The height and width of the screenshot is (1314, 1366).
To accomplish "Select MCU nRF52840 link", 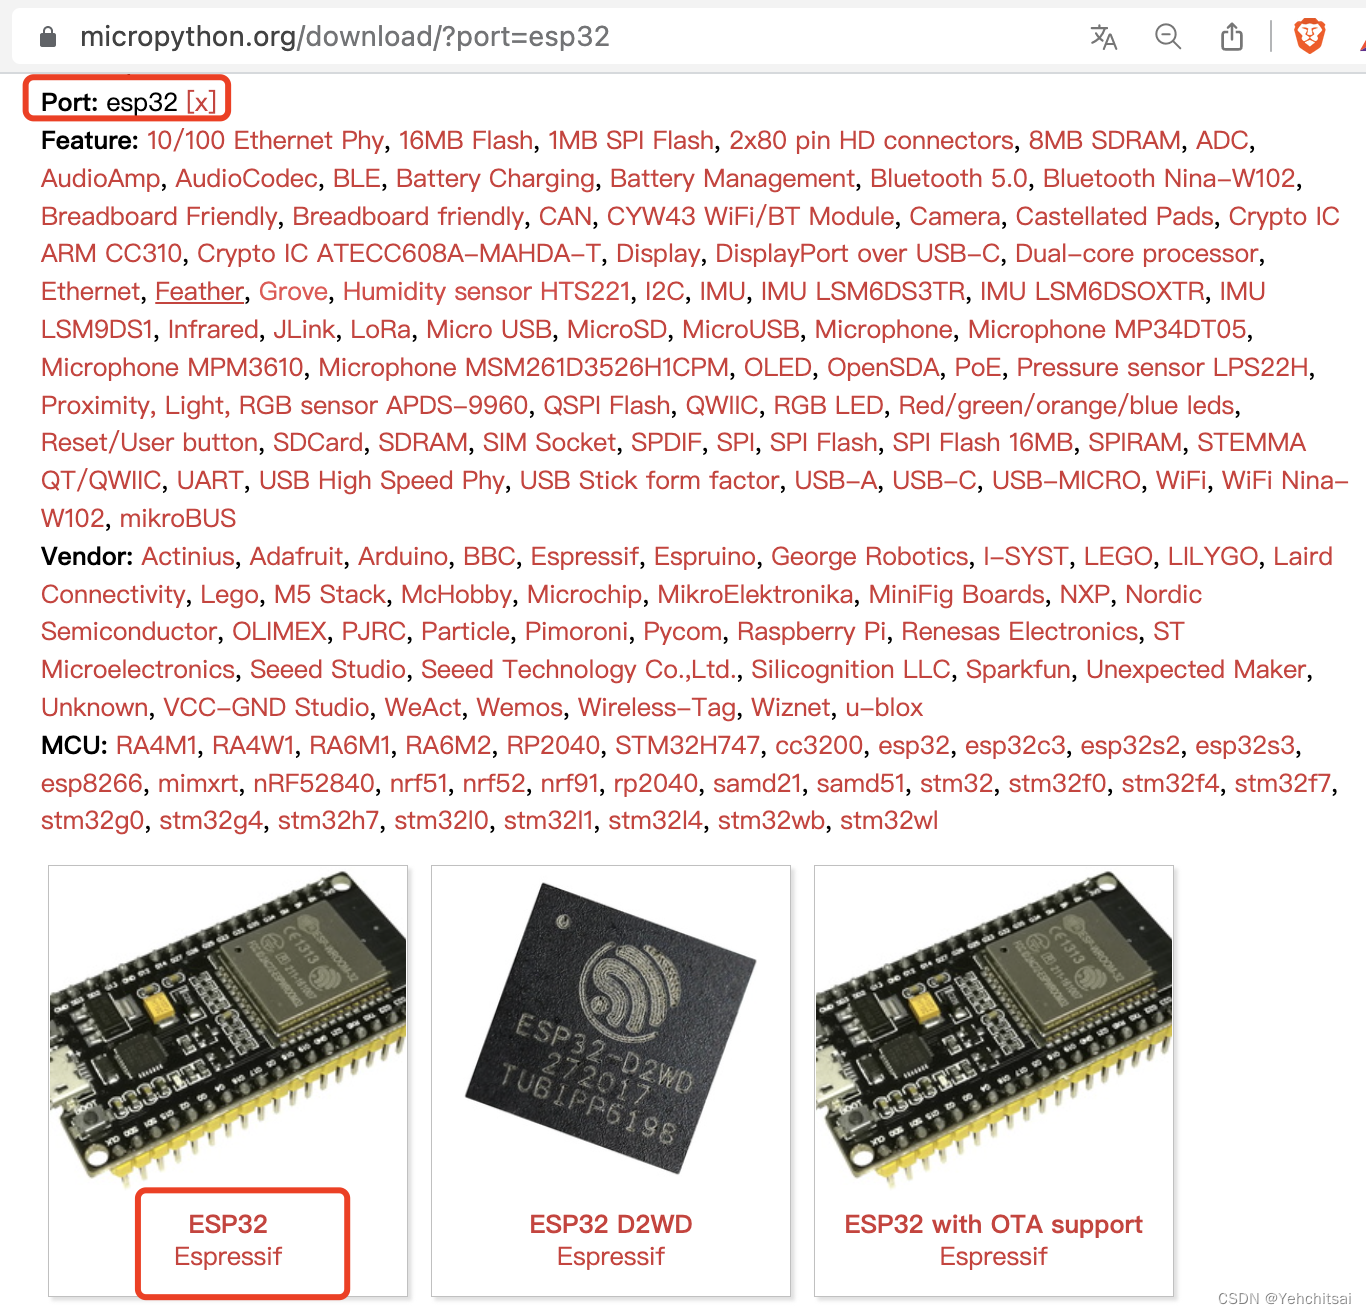I will (314, 784).
